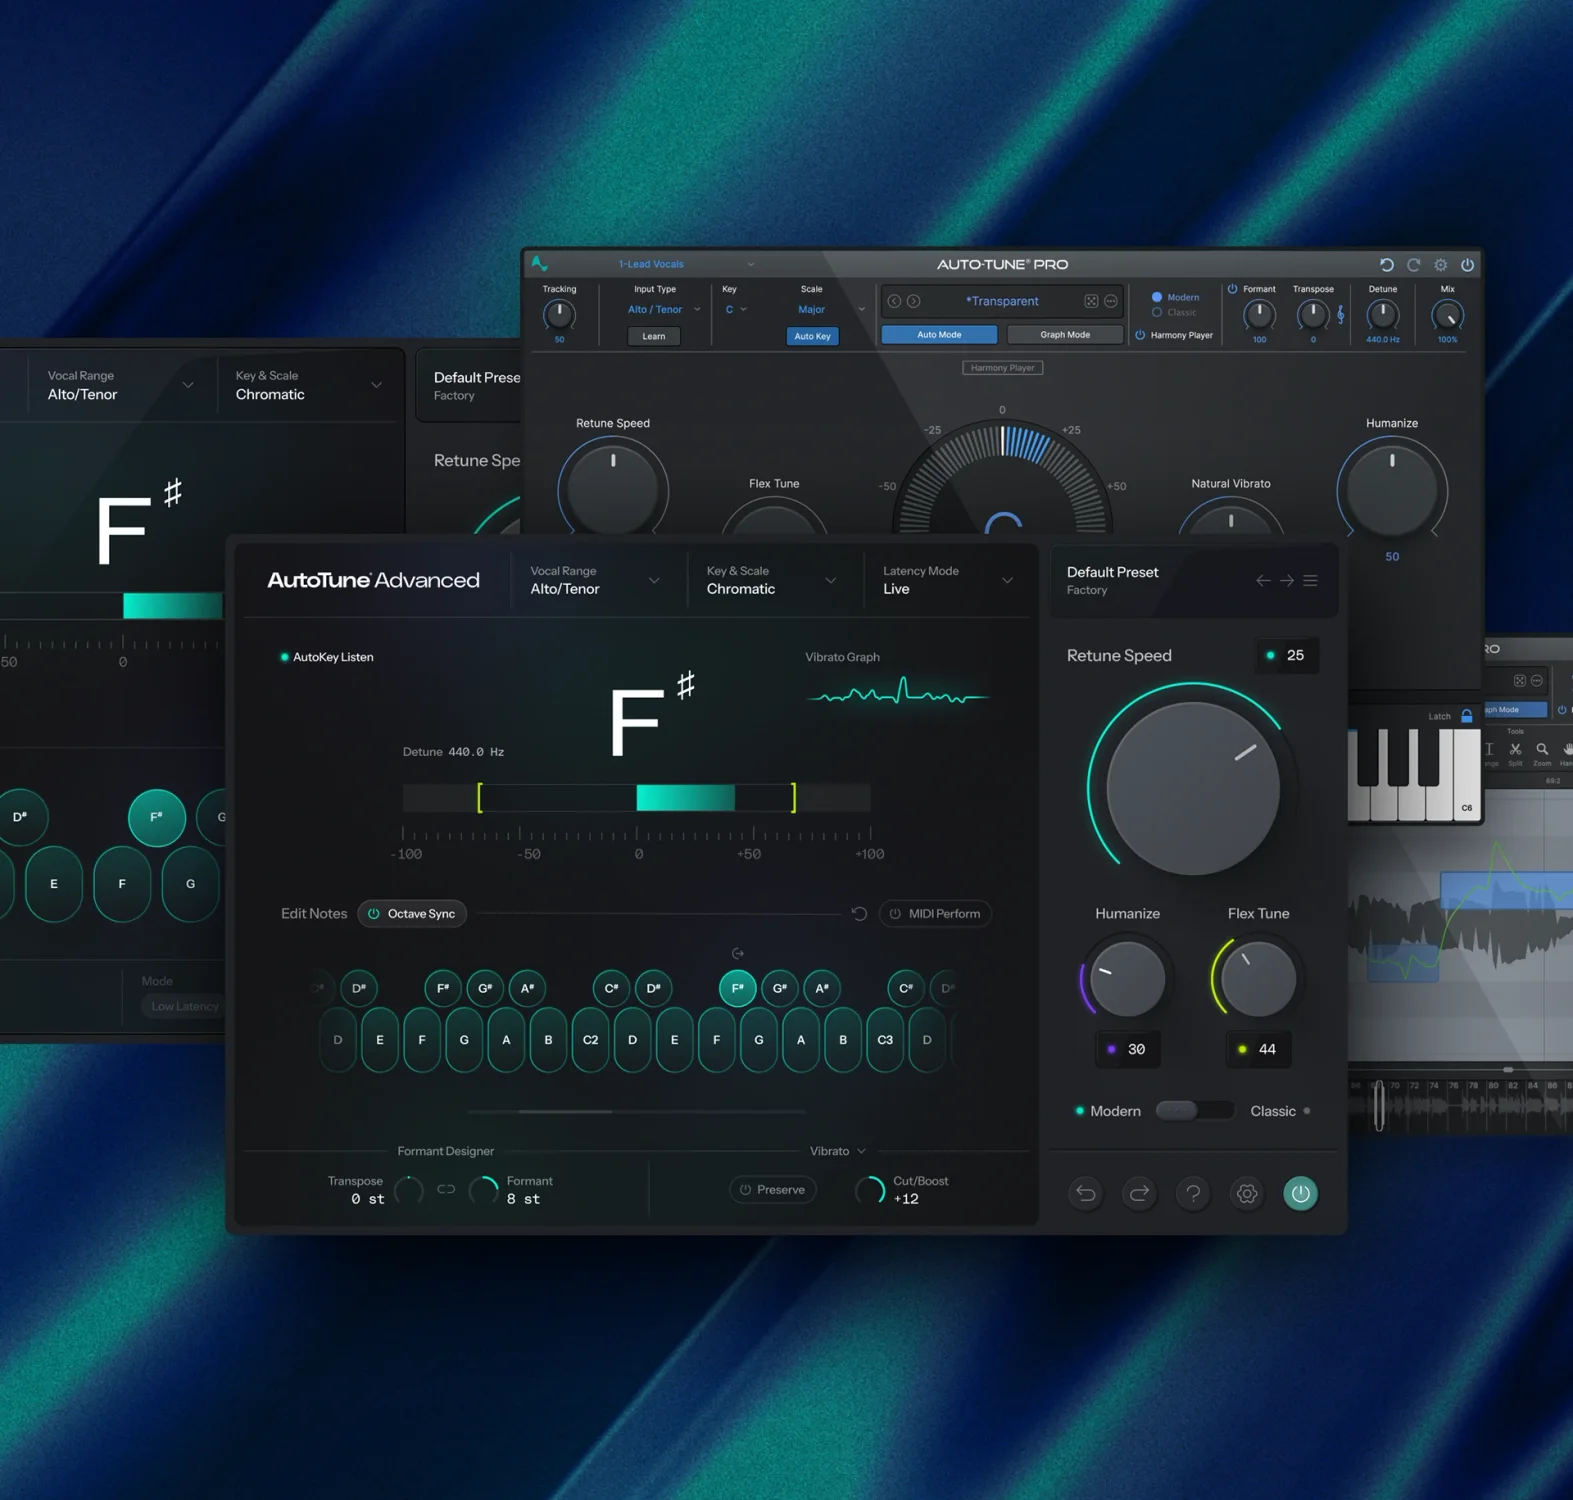This screenshot has width=1573, height=1500.
Task: Click the redo arrow in AutoTune Advanced
Action: tap(1139, 1193)
